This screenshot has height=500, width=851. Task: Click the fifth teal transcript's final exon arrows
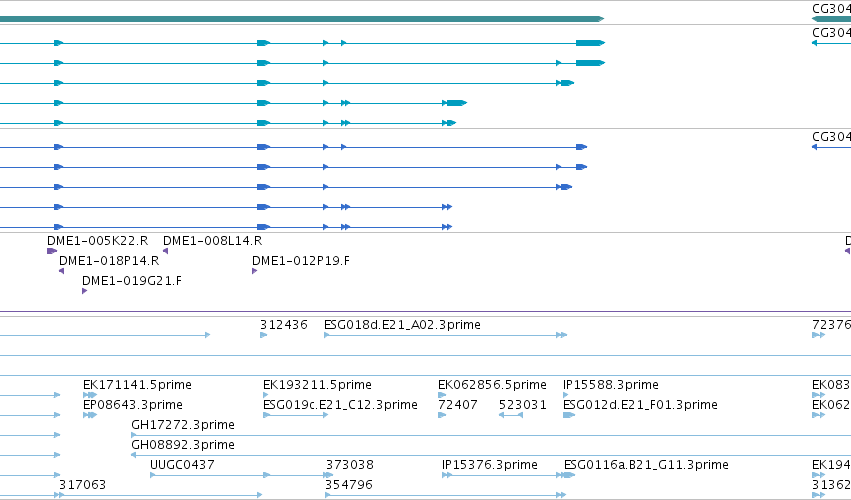coord(452,123)
